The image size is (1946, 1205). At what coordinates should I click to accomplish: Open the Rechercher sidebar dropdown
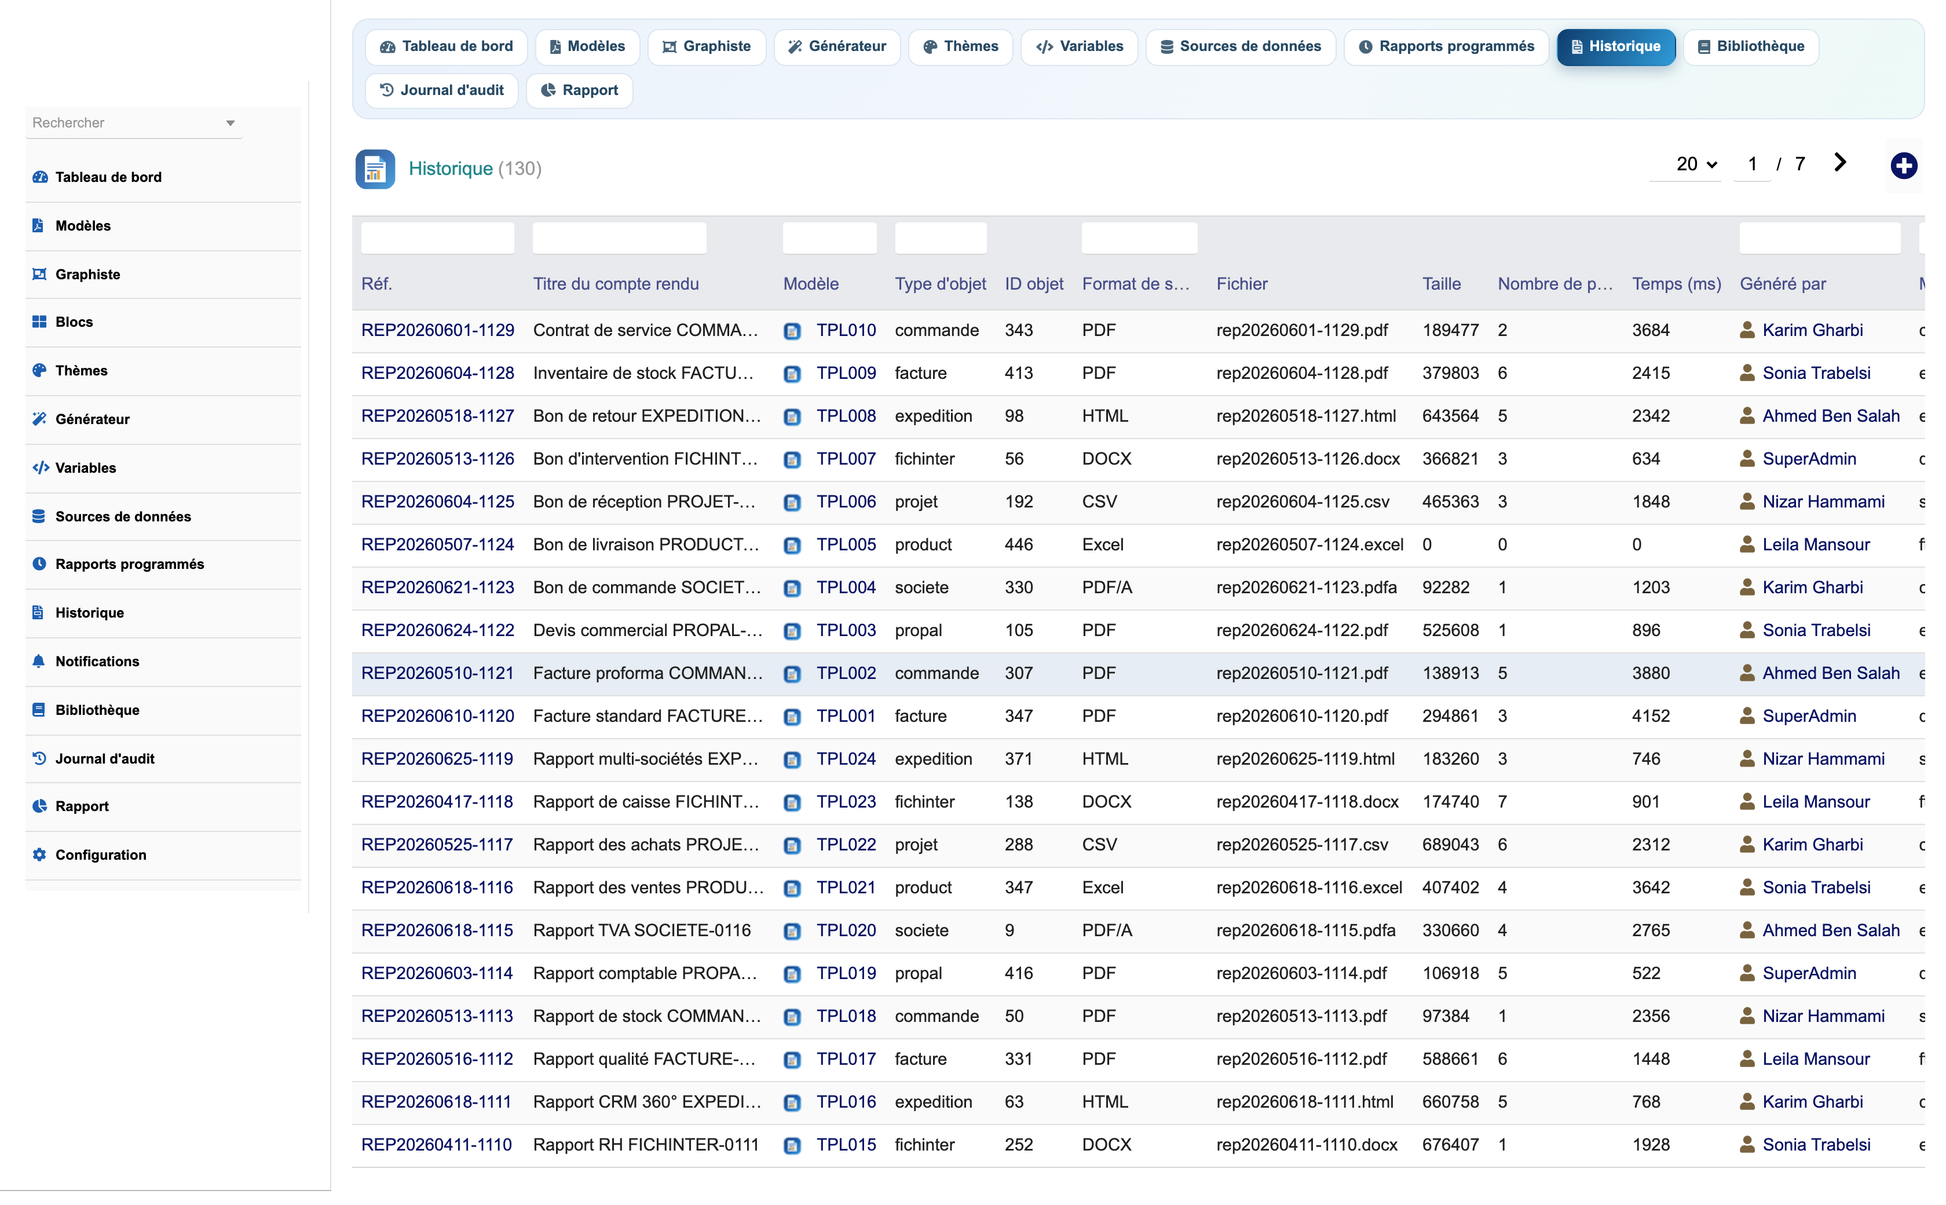click(x=133, y=123)
